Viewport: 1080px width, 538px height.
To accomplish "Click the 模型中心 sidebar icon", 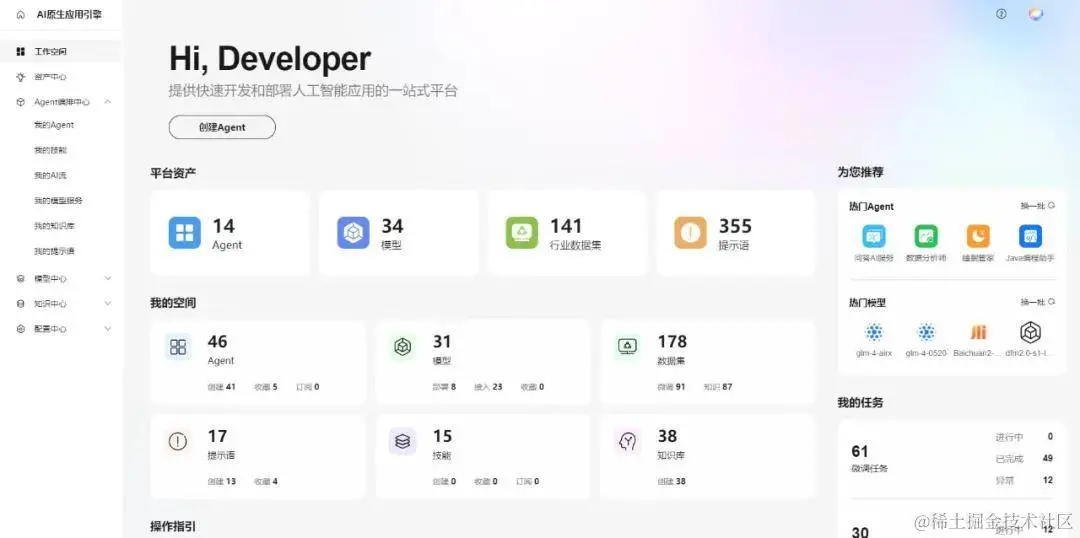I will [20, 278].
